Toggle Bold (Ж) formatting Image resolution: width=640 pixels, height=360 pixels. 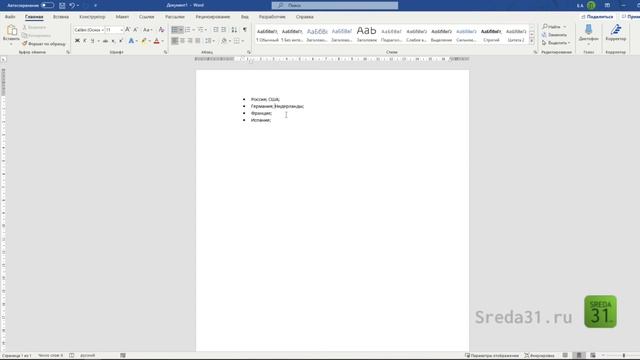(x=77, y=41)
